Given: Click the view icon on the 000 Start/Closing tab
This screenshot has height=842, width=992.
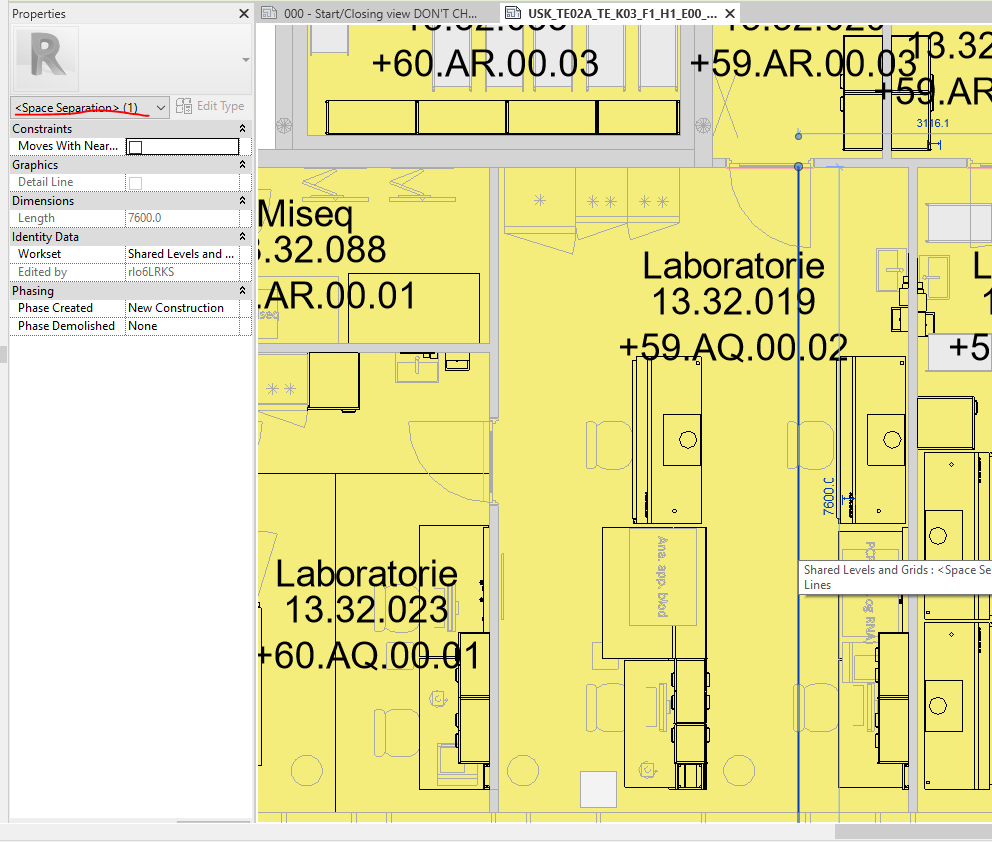Looking at the screenshot, I should click(267, 14).
